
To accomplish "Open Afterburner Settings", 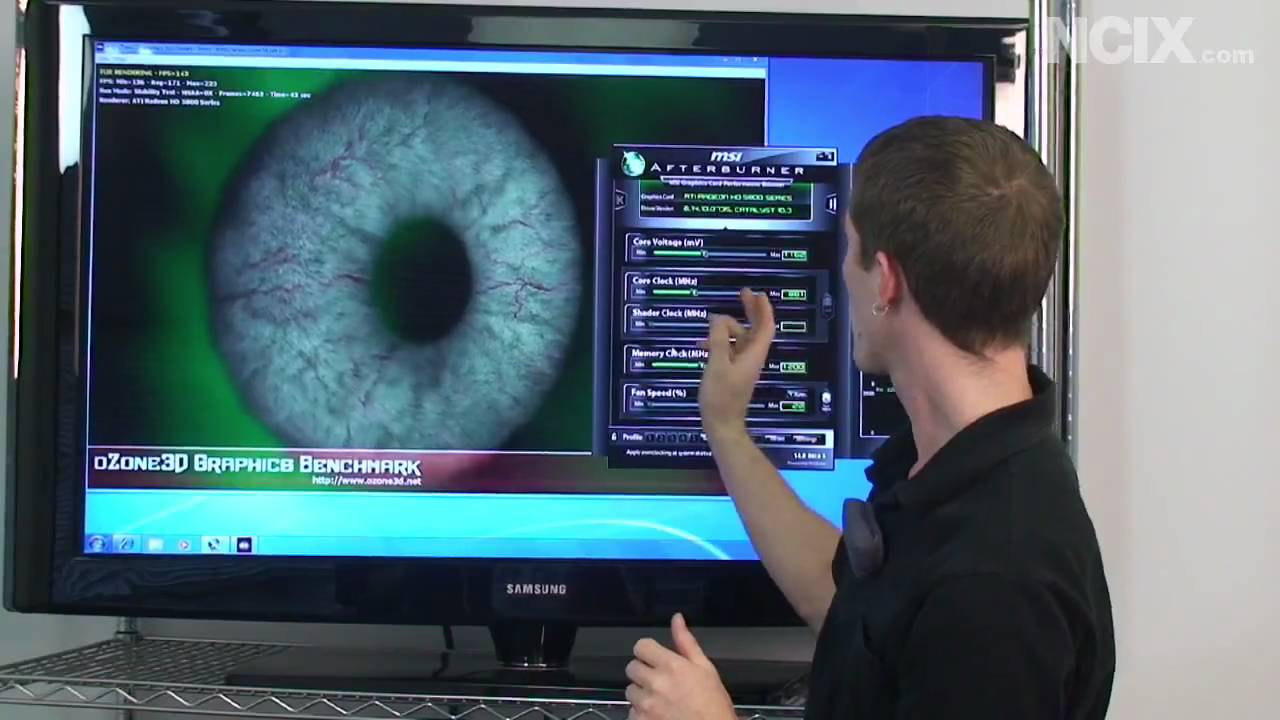I will coord(806,438).
